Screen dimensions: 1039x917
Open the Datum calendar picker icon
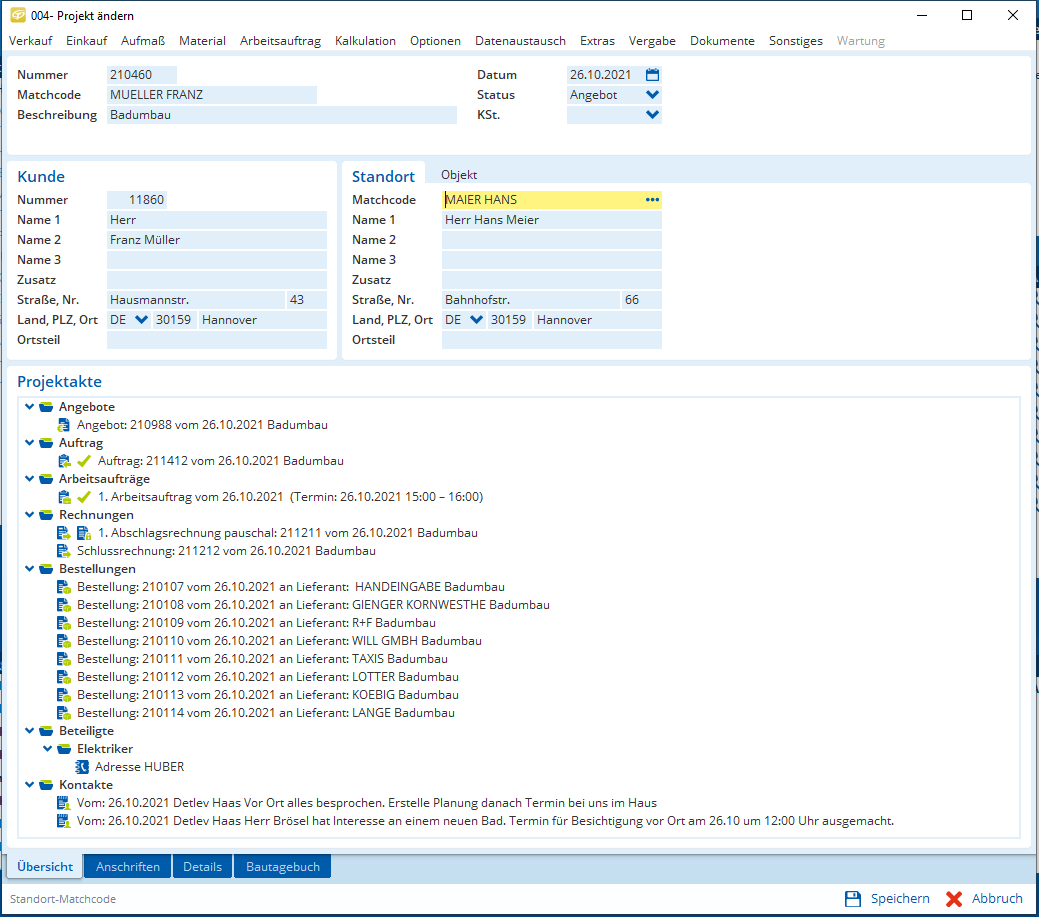(653, 75)
